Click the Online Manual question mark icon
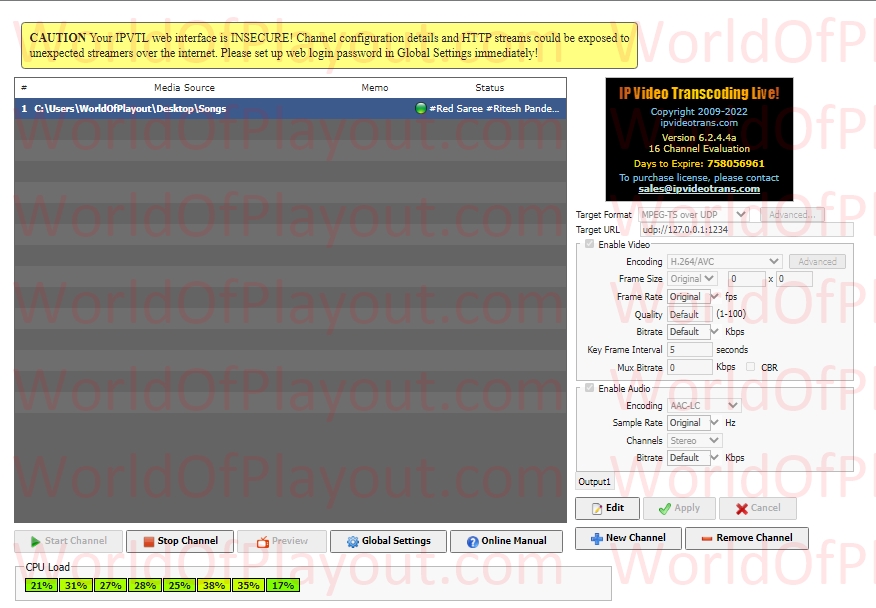 click(473, 542)
